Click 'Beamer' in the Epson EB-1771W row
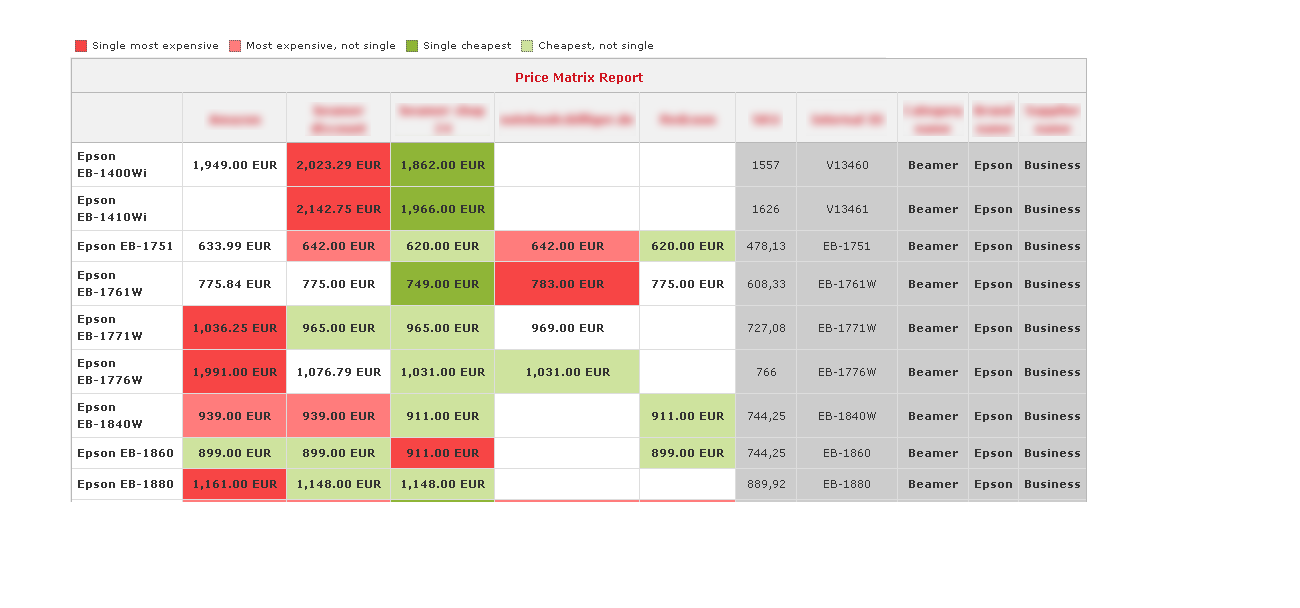Screen dimensions: 1300x608 click(x=933, y=328)
